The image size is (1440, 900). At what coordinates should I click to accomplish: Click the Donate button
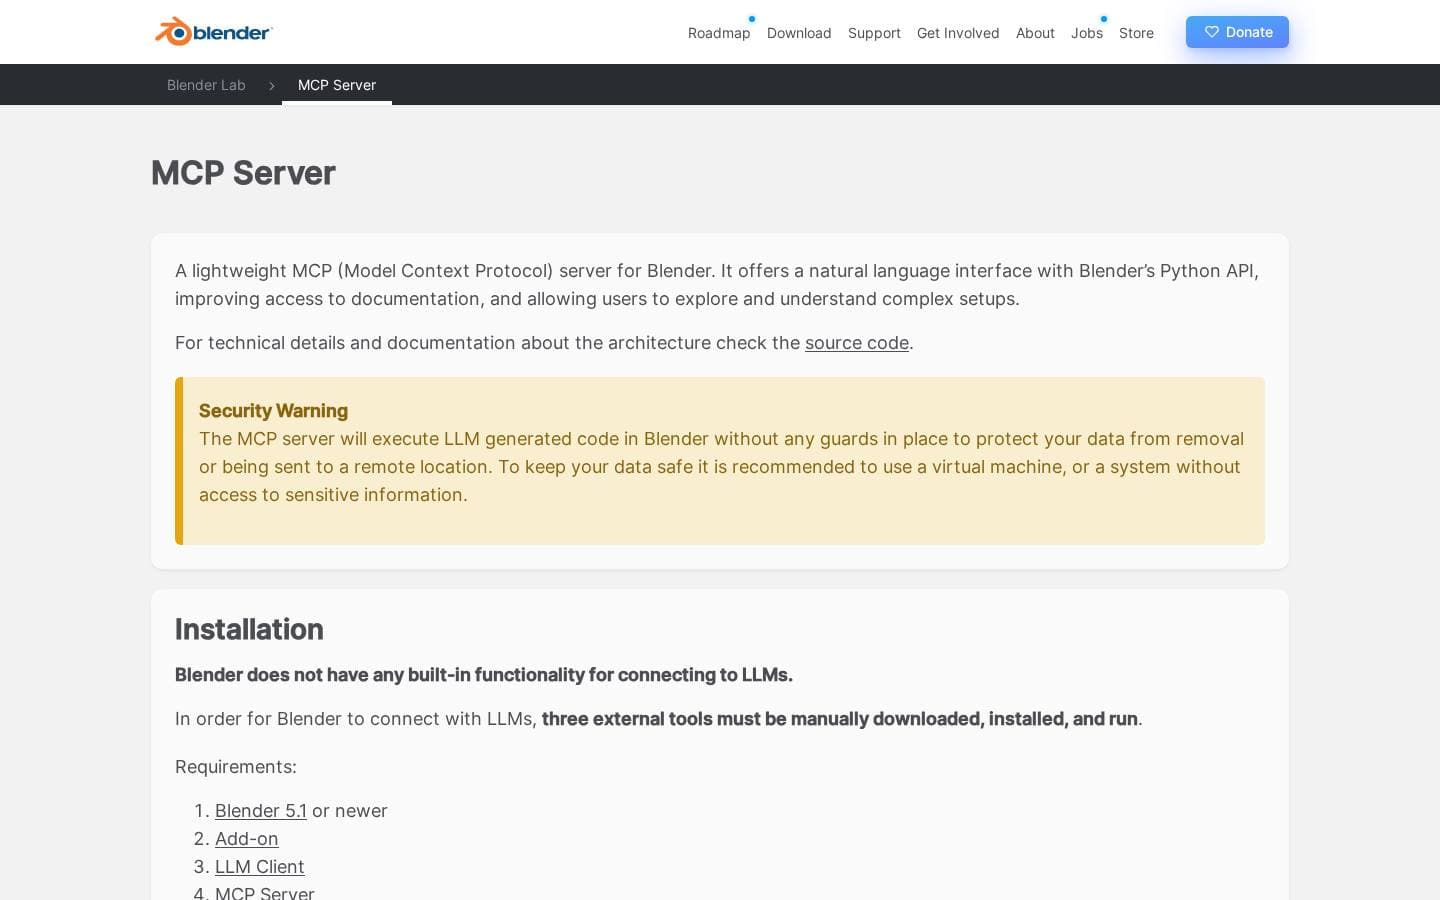point(1237,32)
